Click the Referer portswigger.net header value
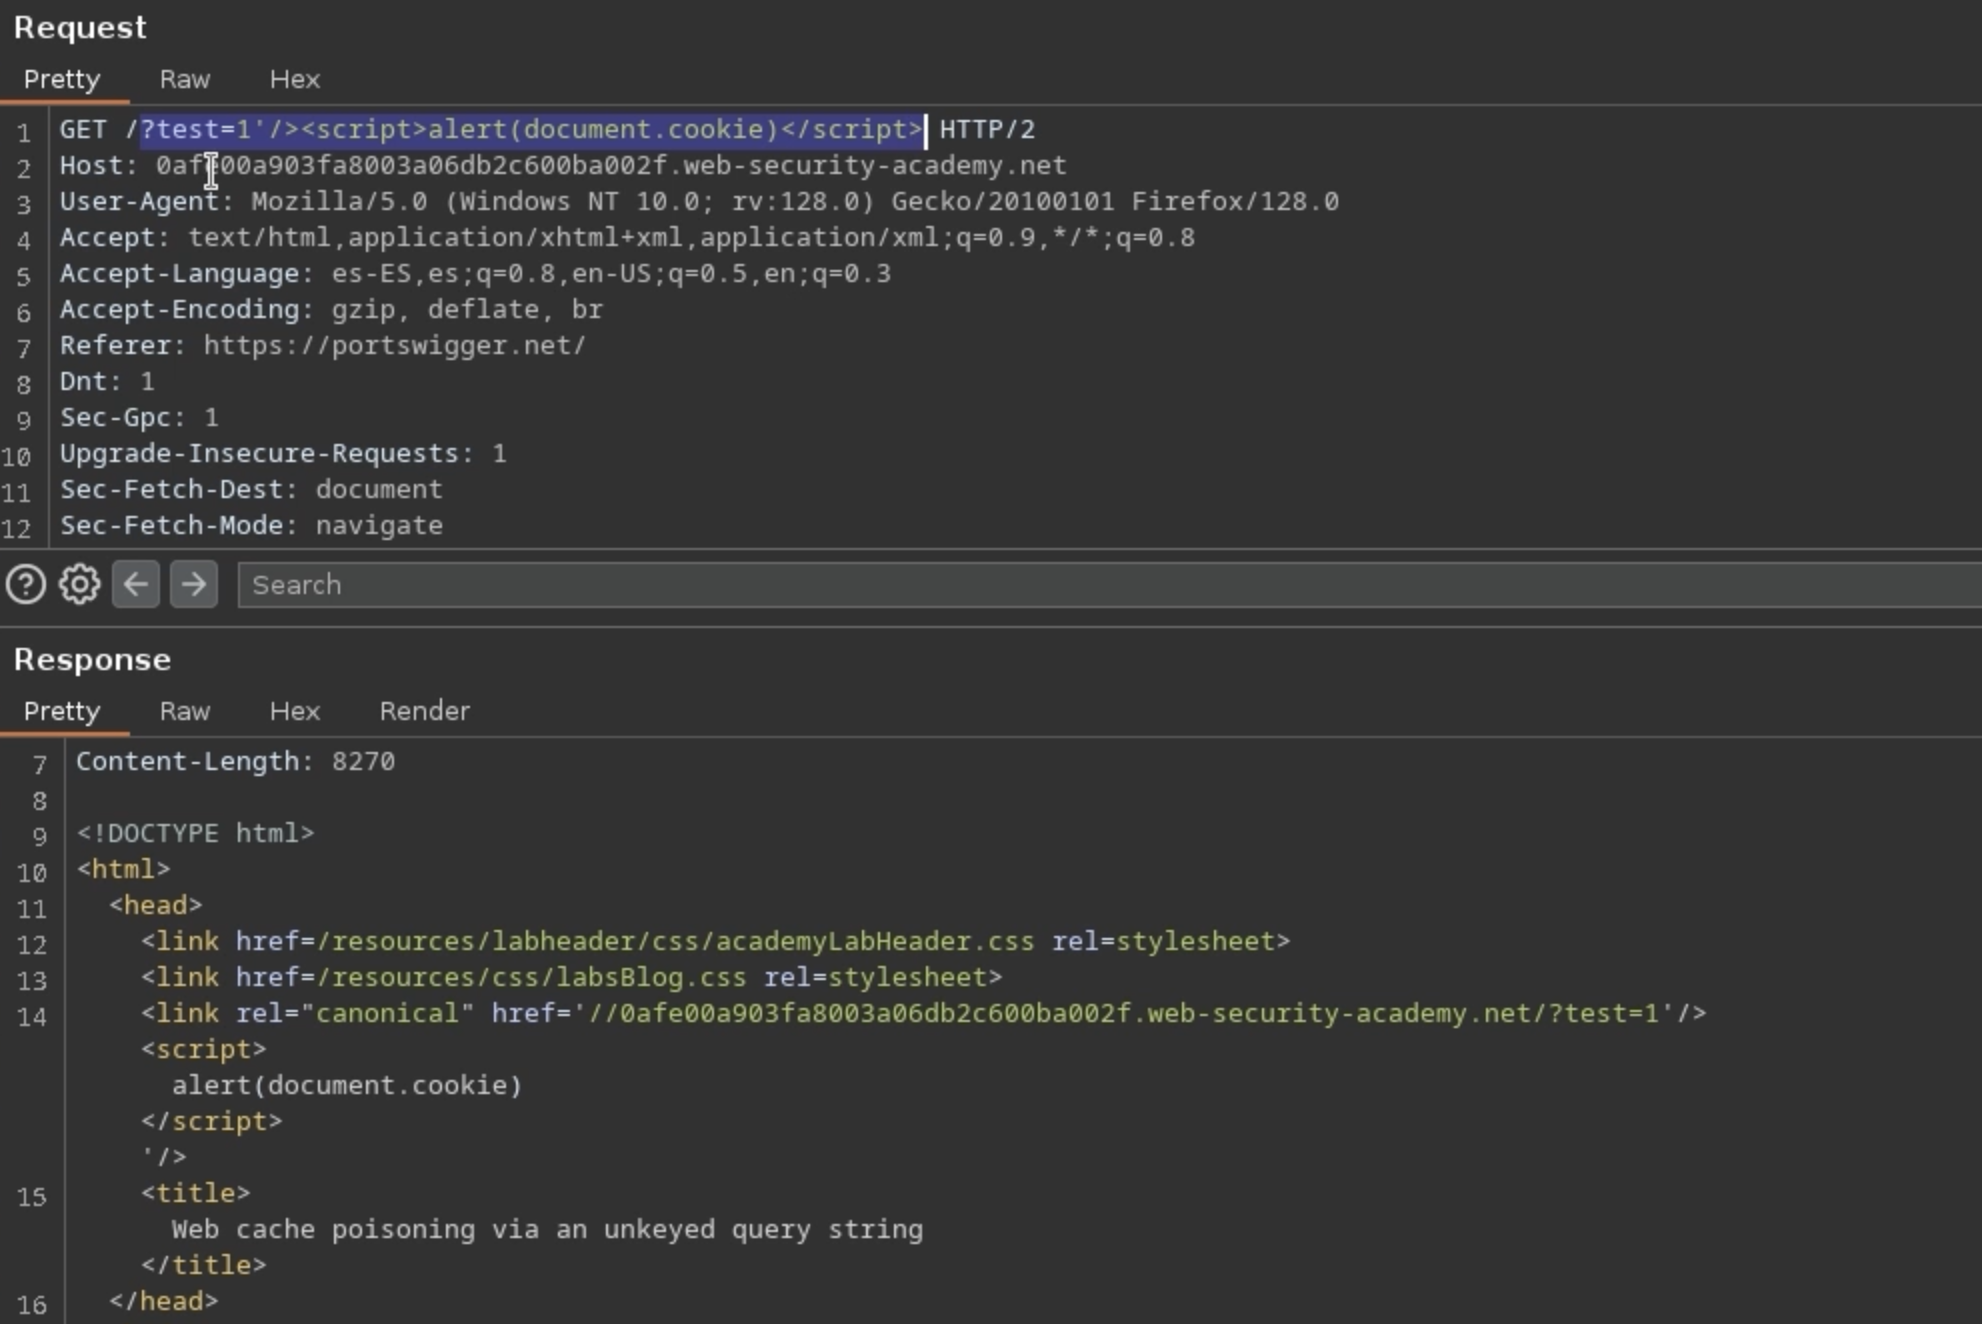The width and height of the screenshot is (1982, 1324). (394, 346)
